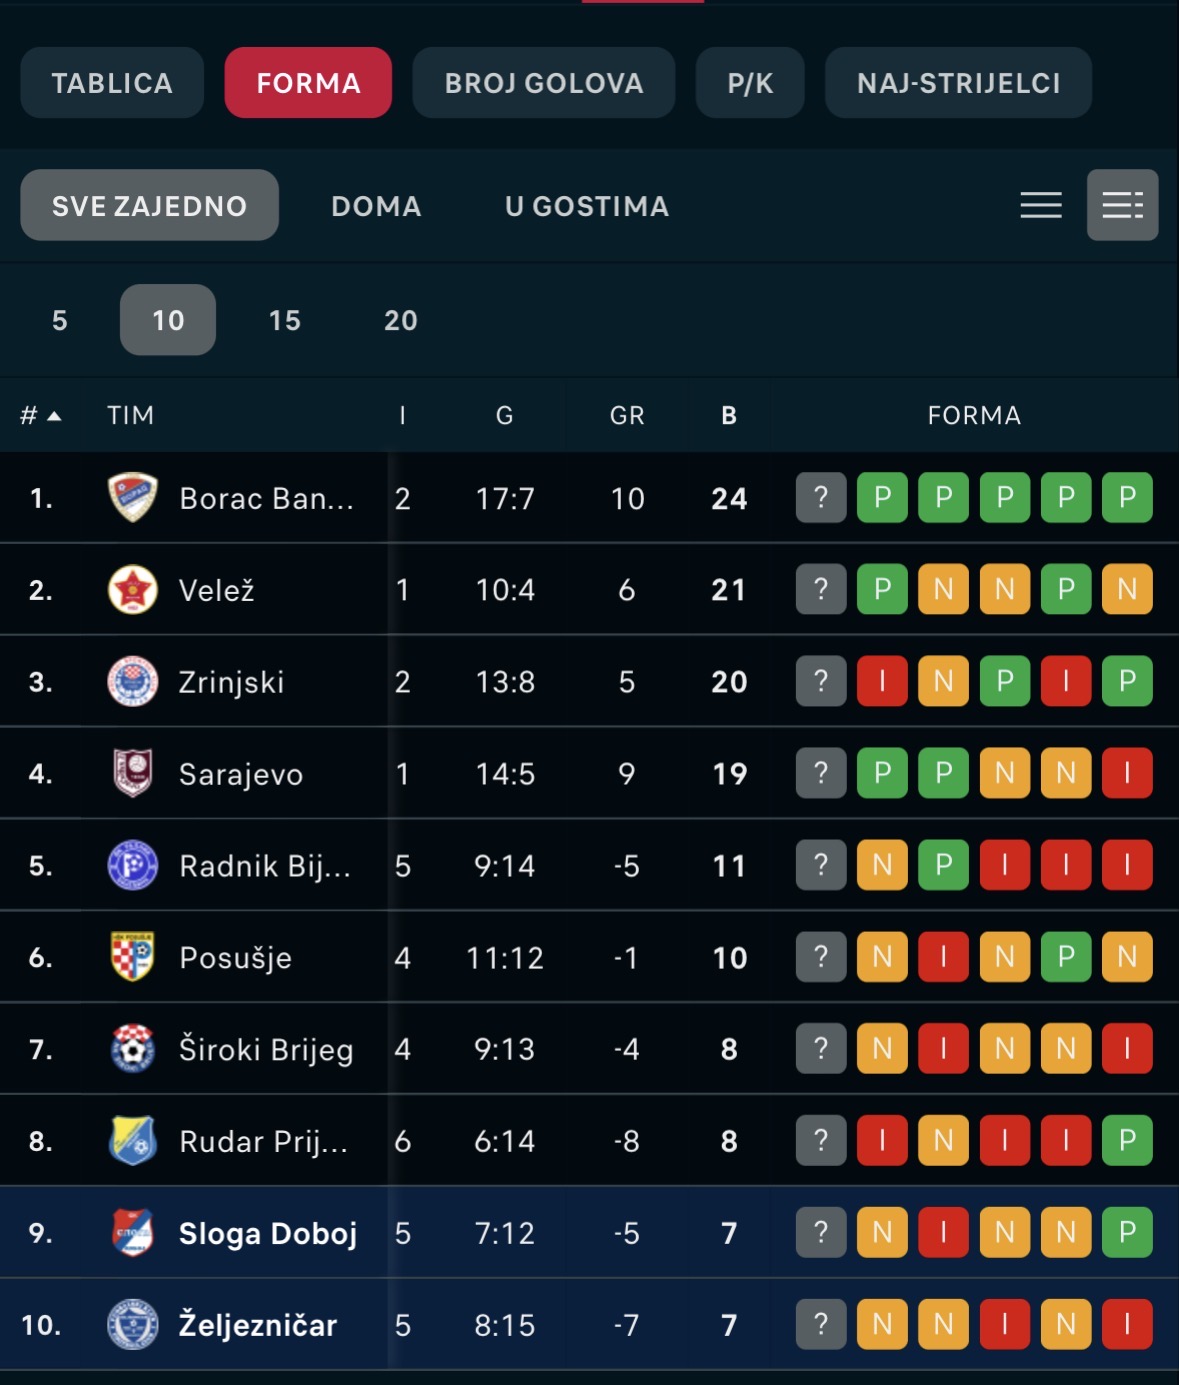The width and height of the screenshot is (1179, 1385).
Task: Toggle the detailed form view icon
Action: pyautogui.click(x=1123, y=205)
